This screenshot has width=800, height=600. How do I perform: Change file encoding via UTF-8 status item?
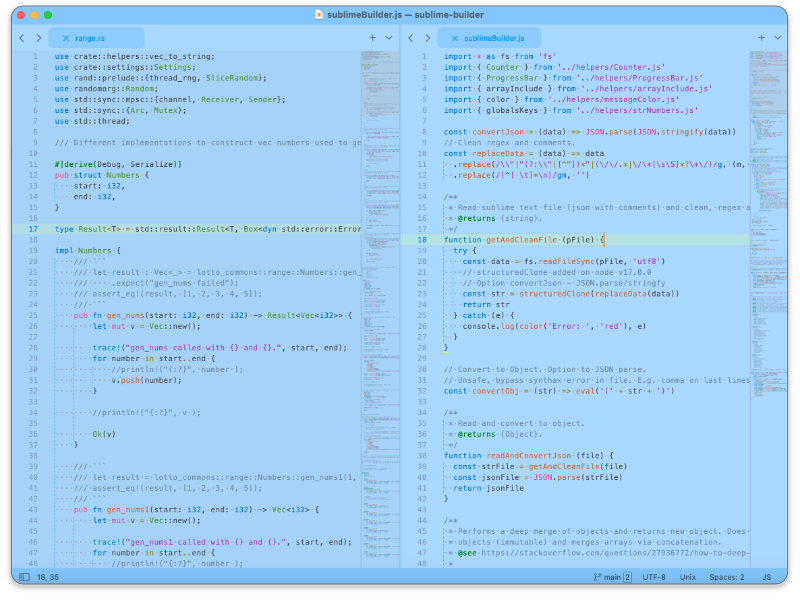click(654, 577)
